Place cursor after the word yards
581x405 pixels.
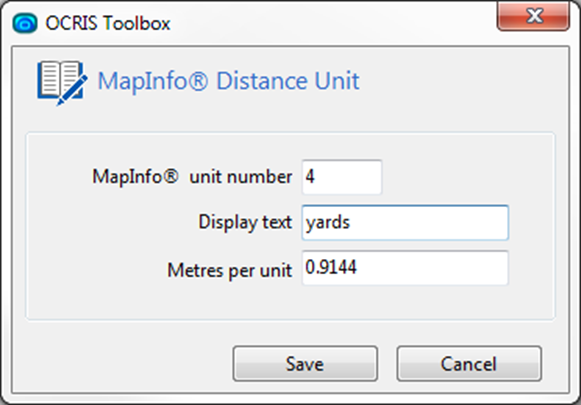pos(351,222)
